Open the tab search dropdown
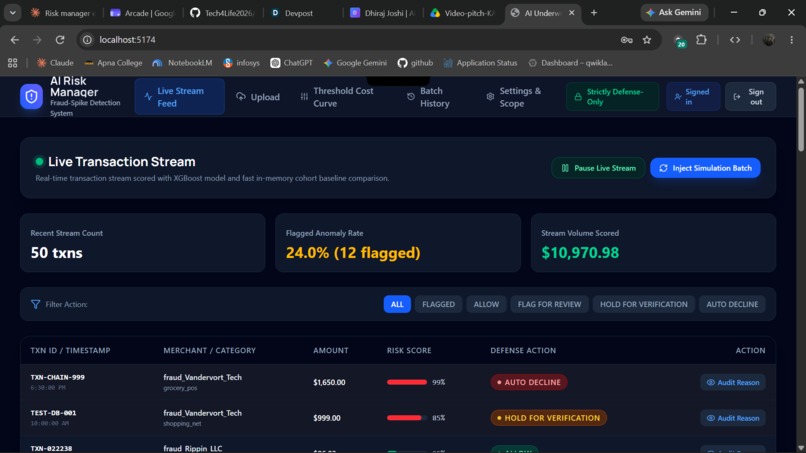The height and width of the screenshot is (453, 806). coord(12,12)
